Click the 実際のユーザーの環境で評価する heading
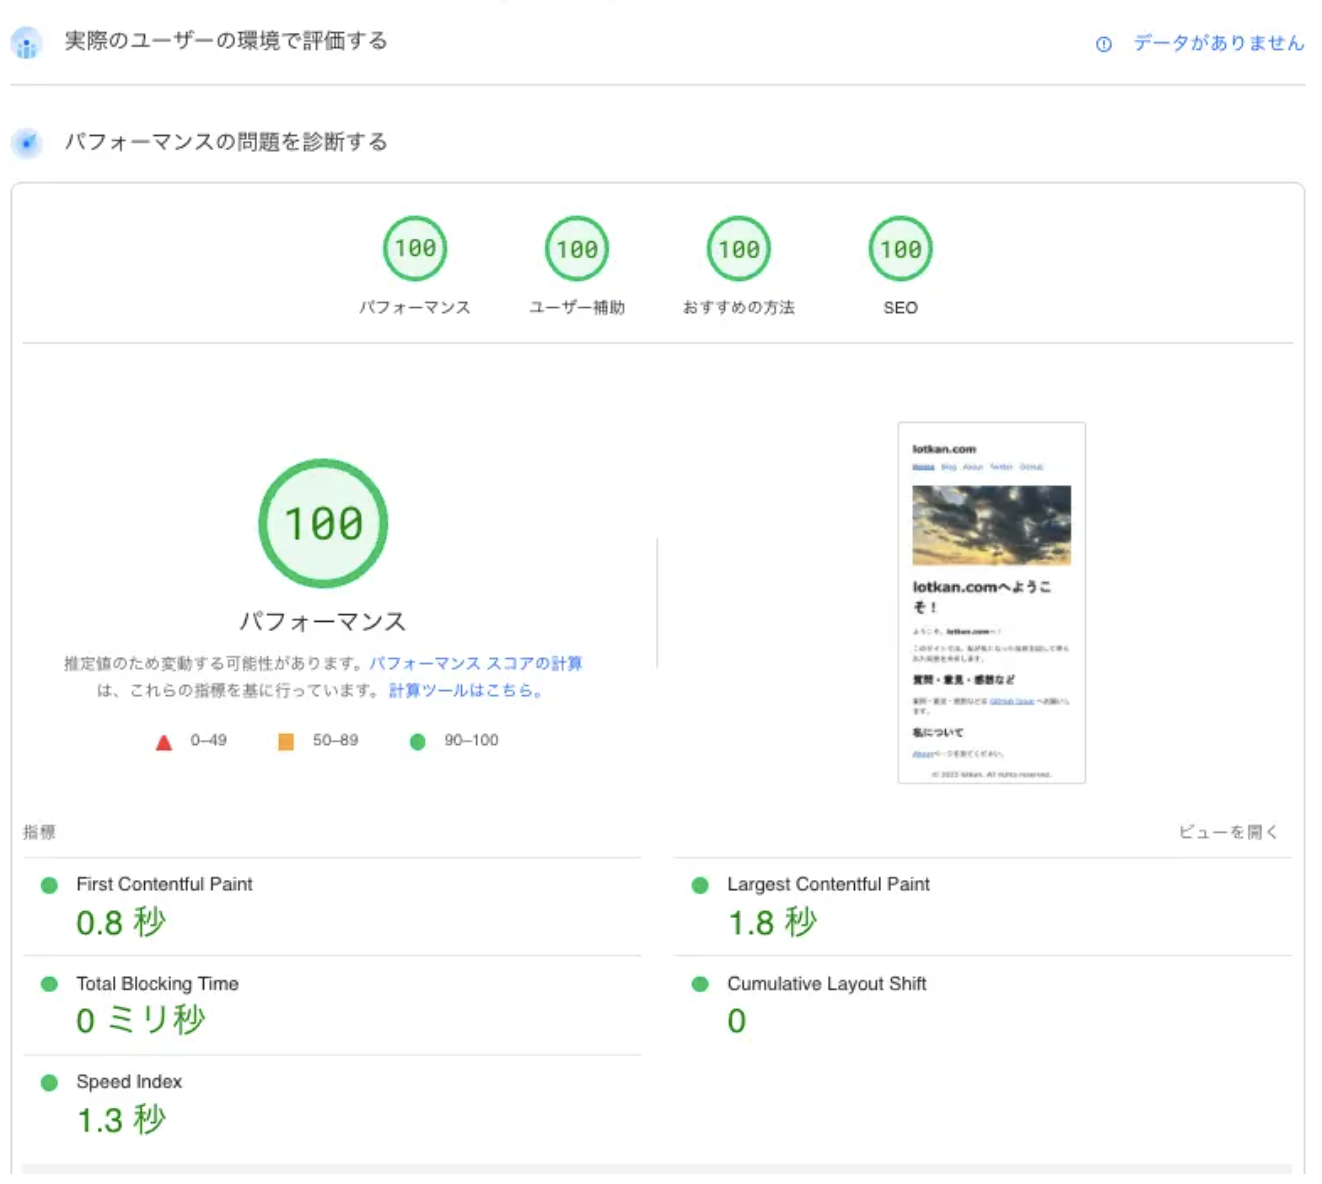1322x1184 pixels. (x=226, y=41)
